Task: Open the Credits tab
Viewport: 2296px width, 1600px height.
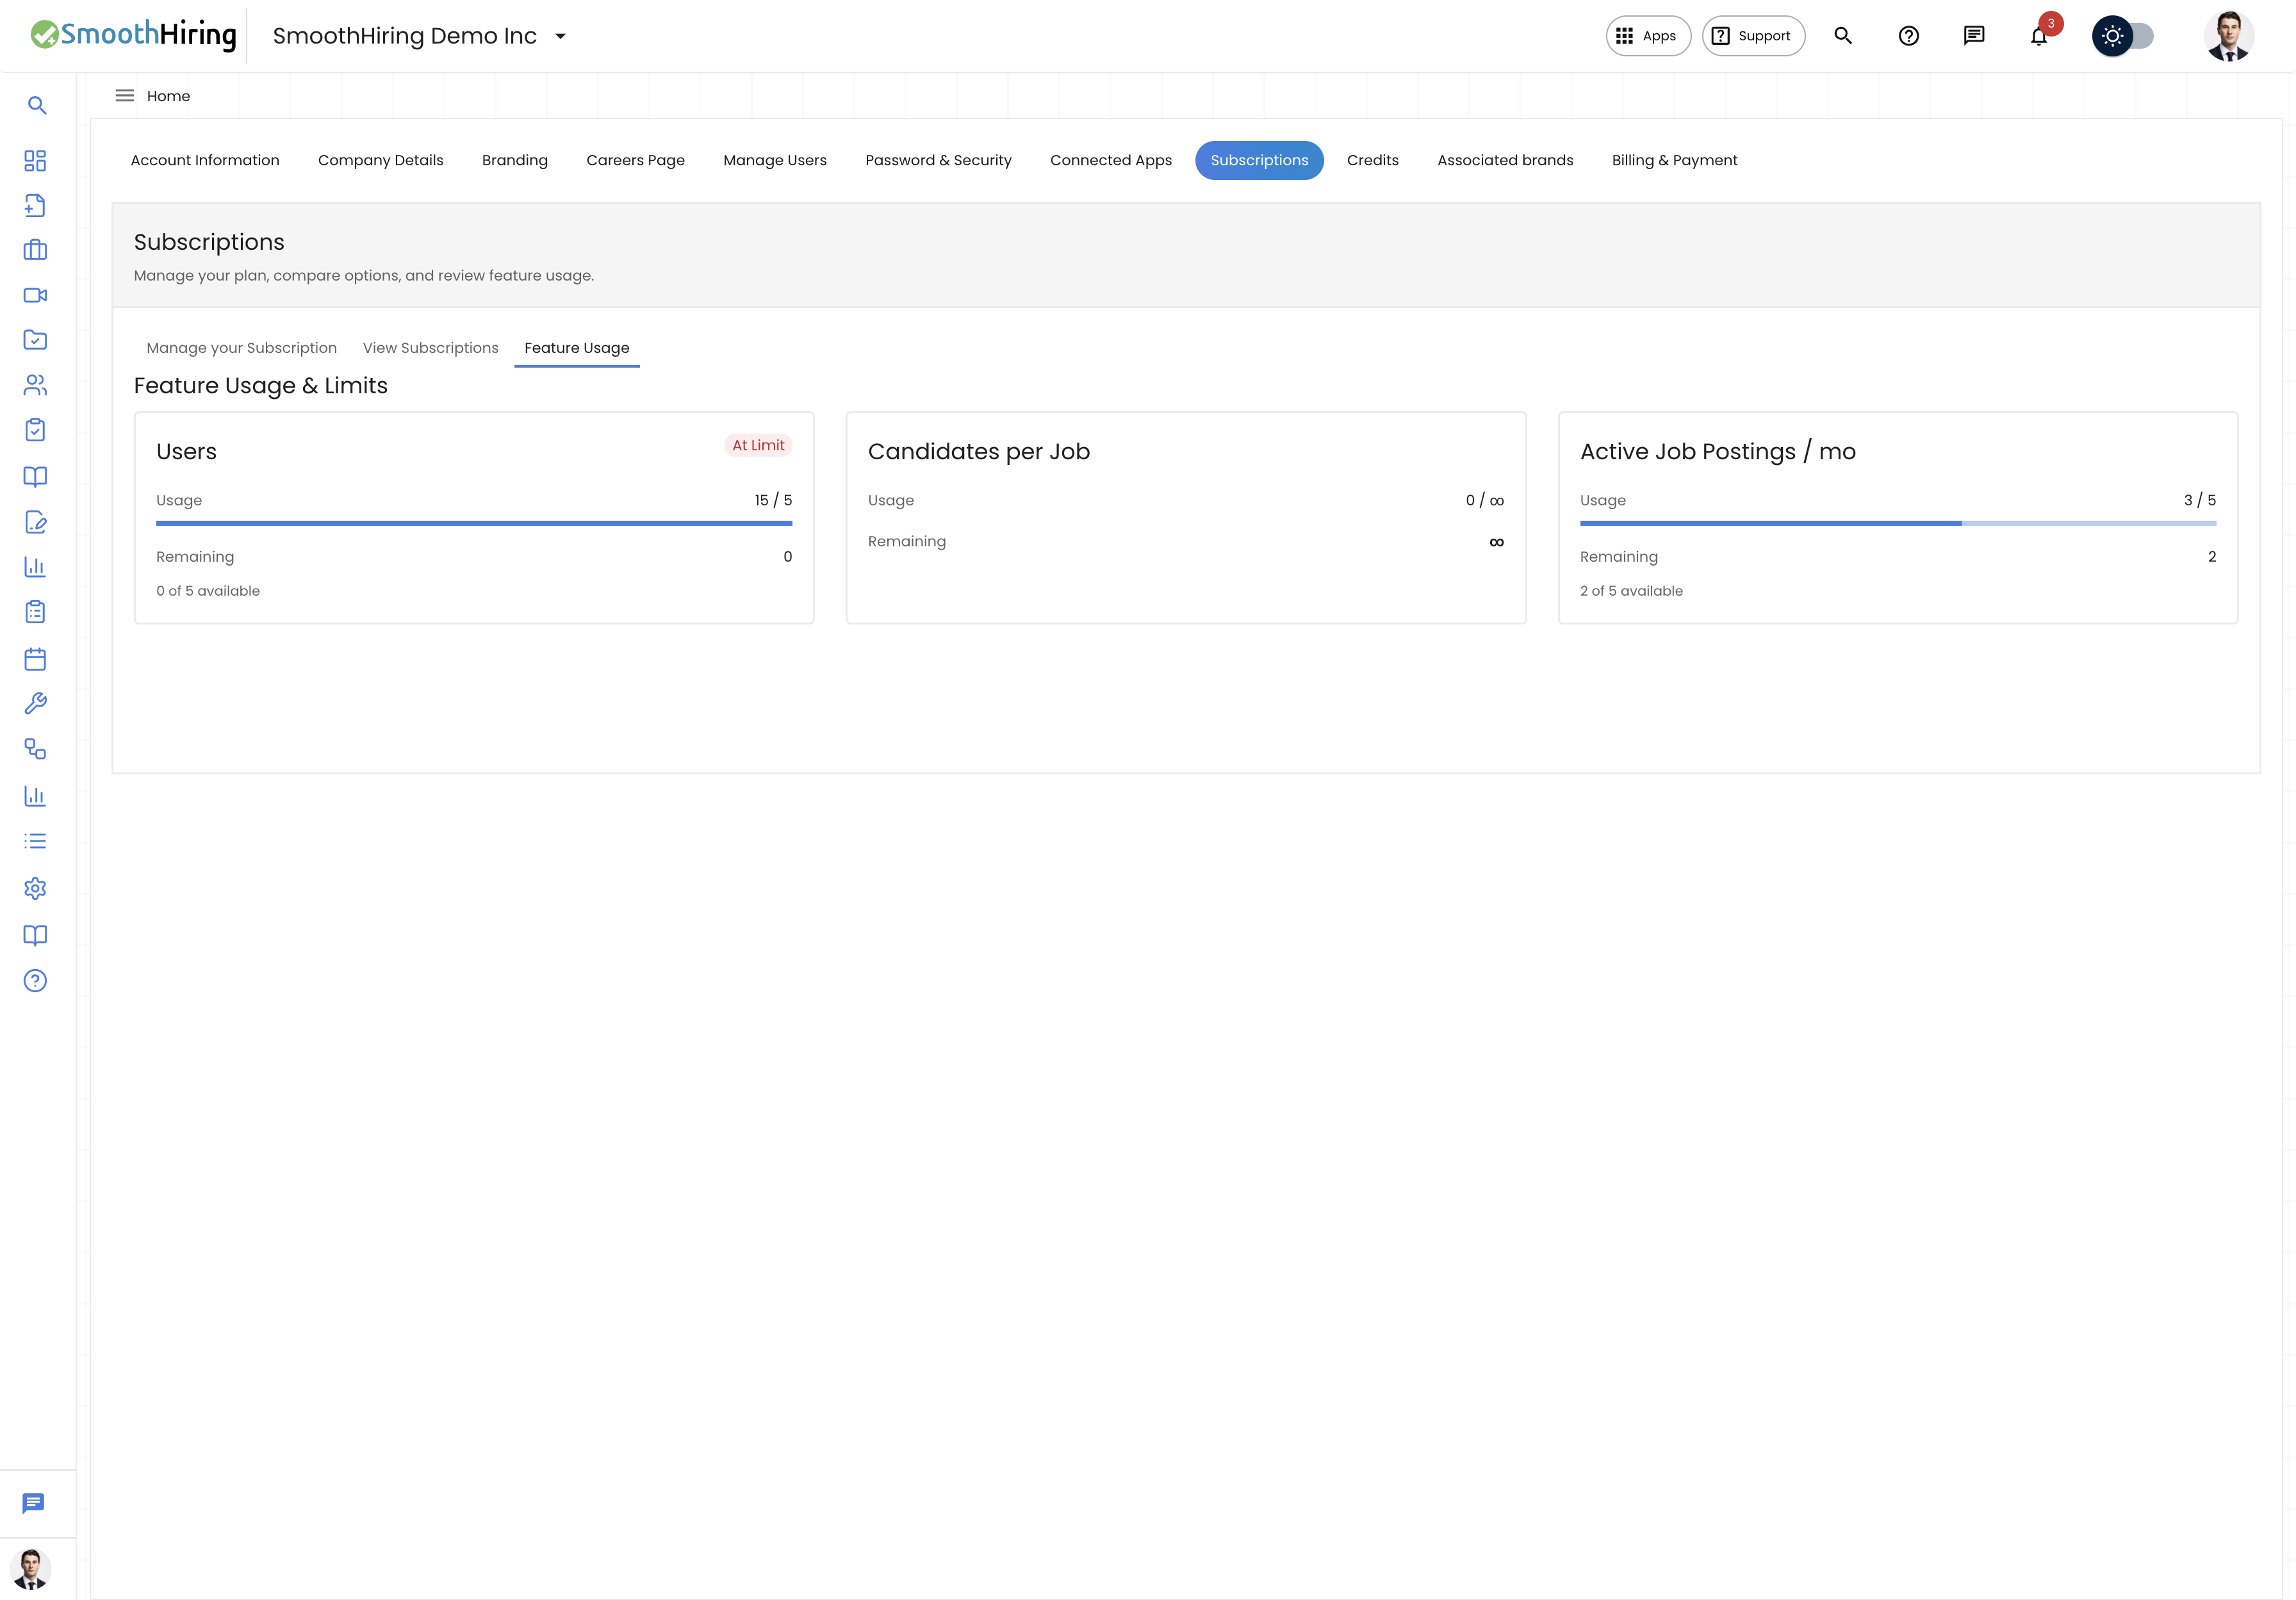Action: pos(1373,160)
